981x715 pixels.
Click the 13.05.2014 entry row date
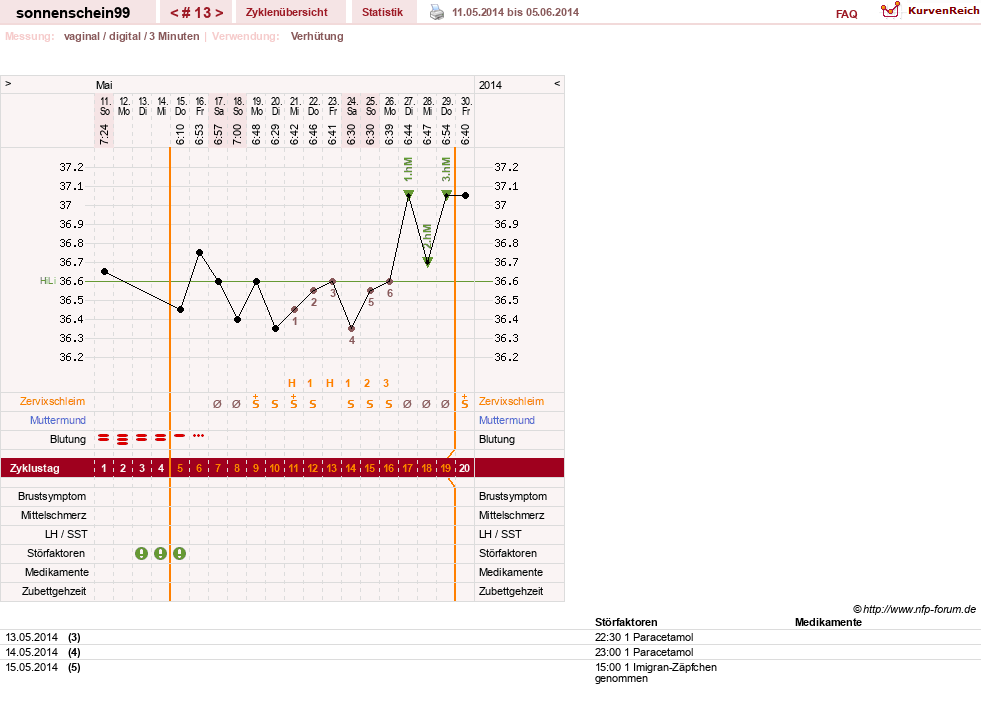click(x=31, y=637)
